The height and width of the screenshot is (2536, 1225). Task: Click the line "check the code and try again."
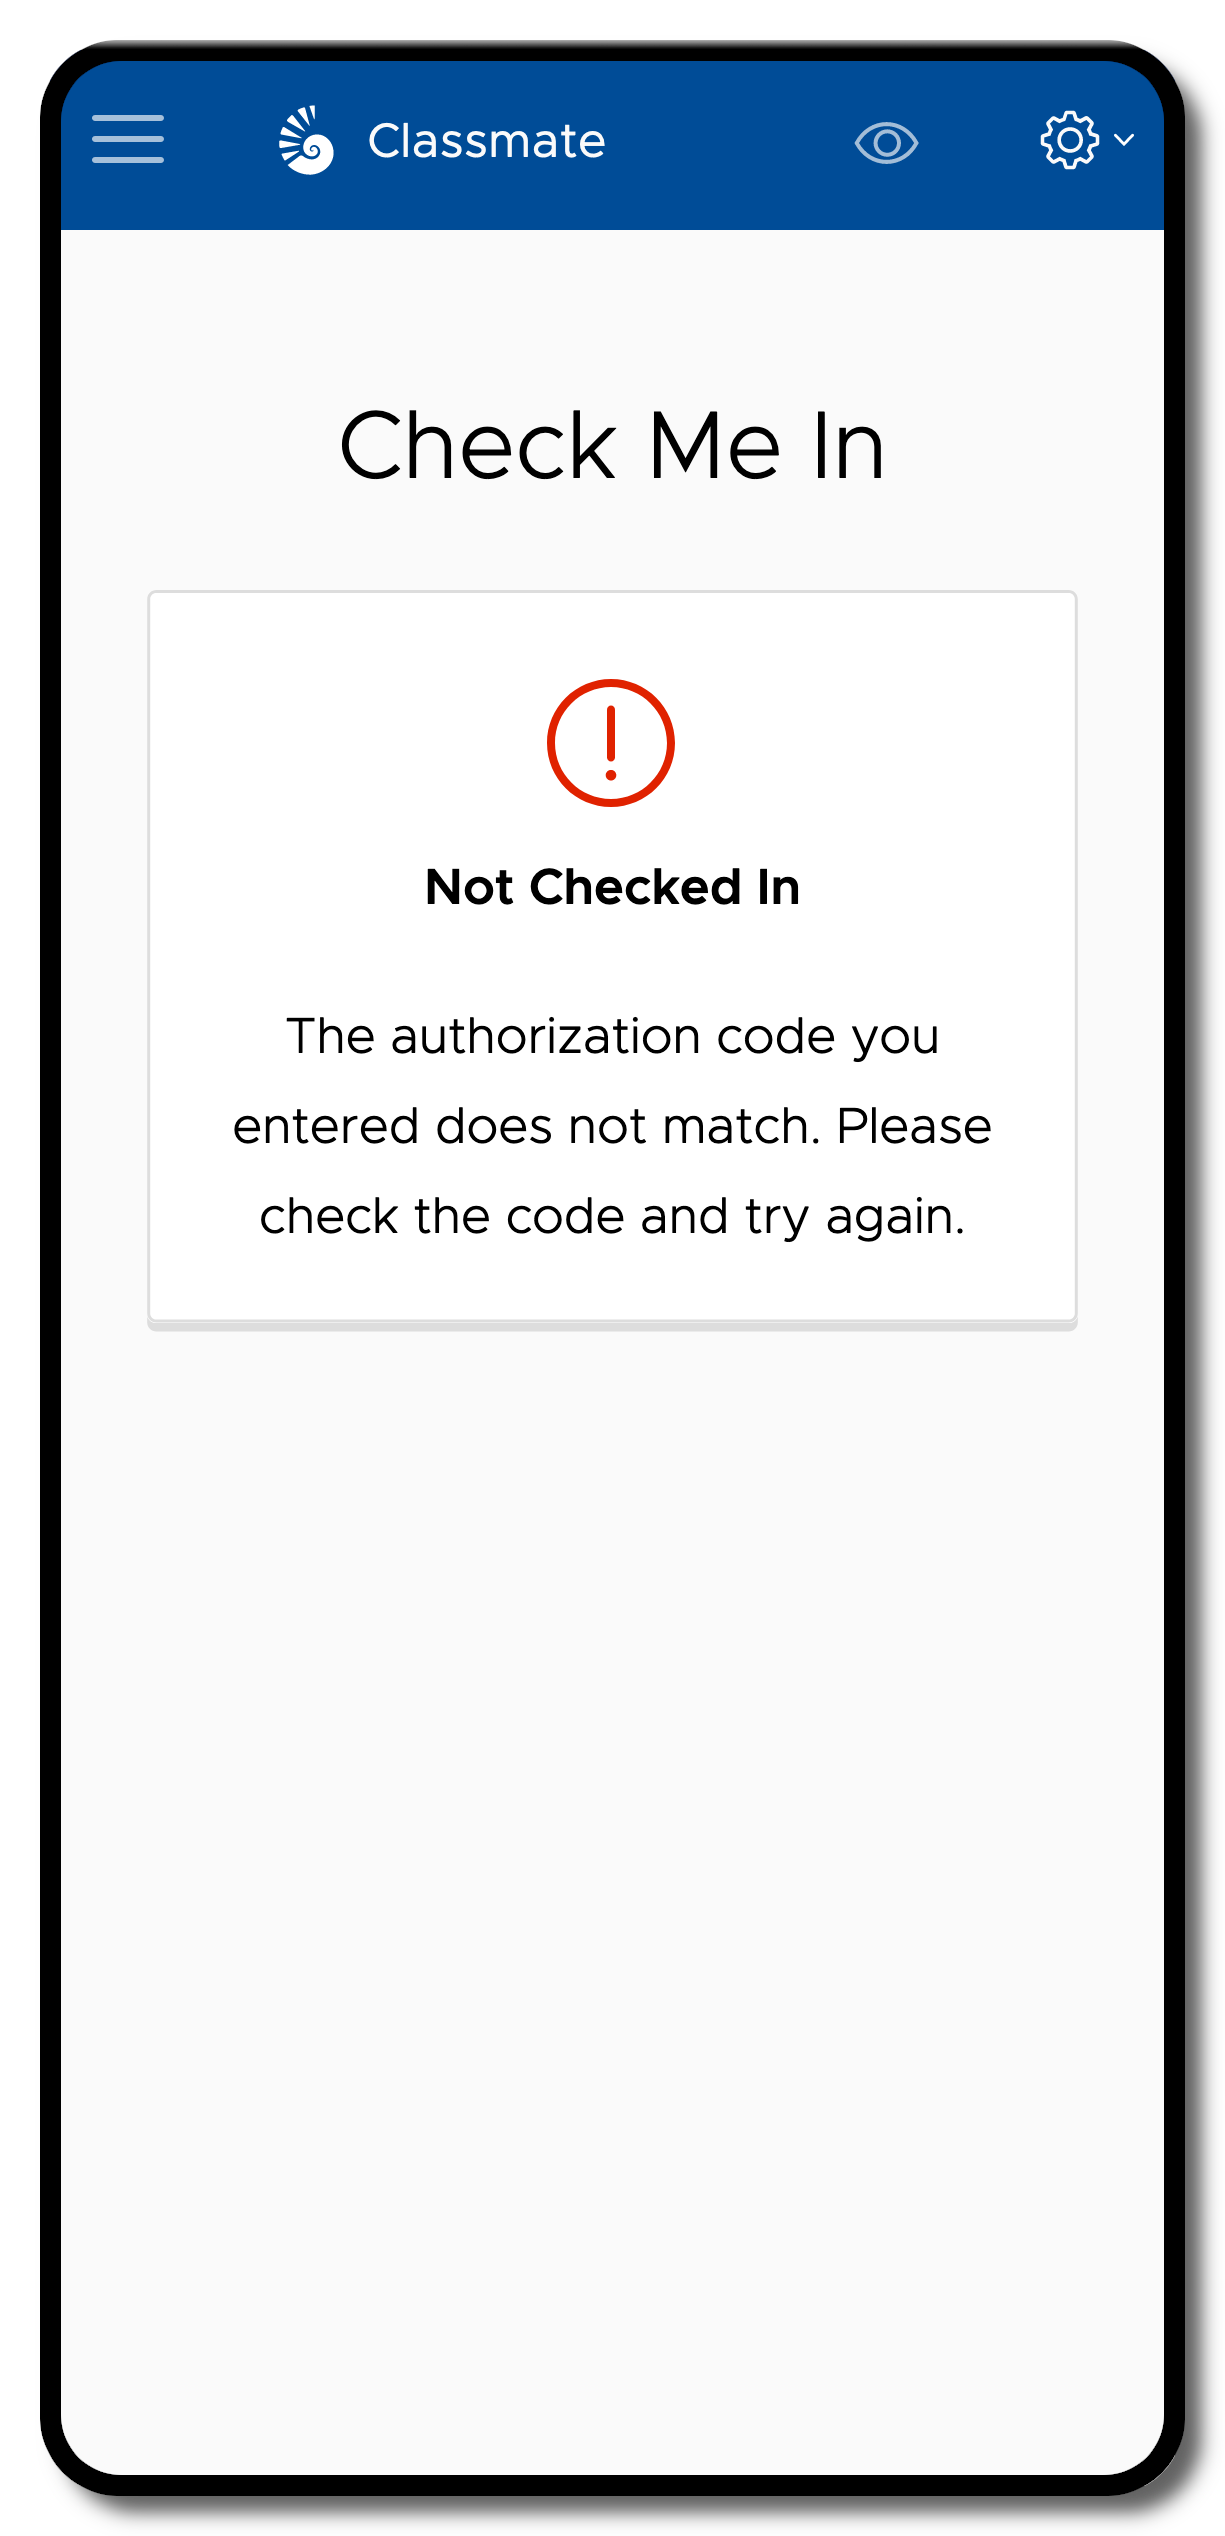point(612,1217)
